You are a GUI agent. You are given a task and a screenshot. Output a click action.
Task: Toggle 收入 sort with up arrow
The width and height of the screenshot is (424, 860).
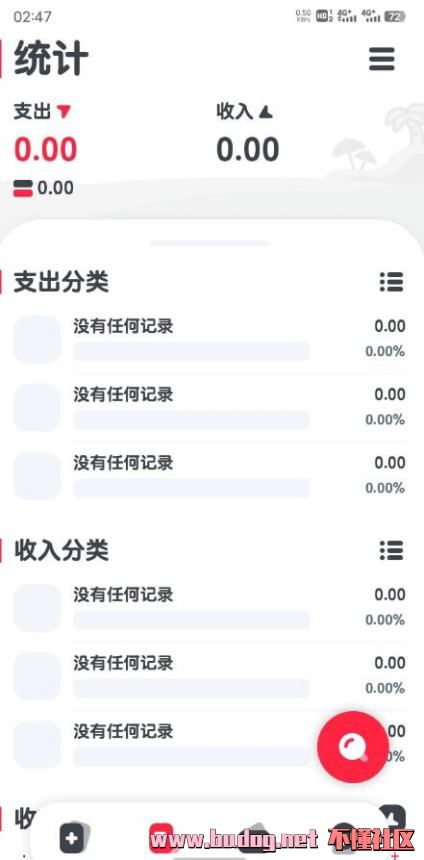tap(245, 112)
